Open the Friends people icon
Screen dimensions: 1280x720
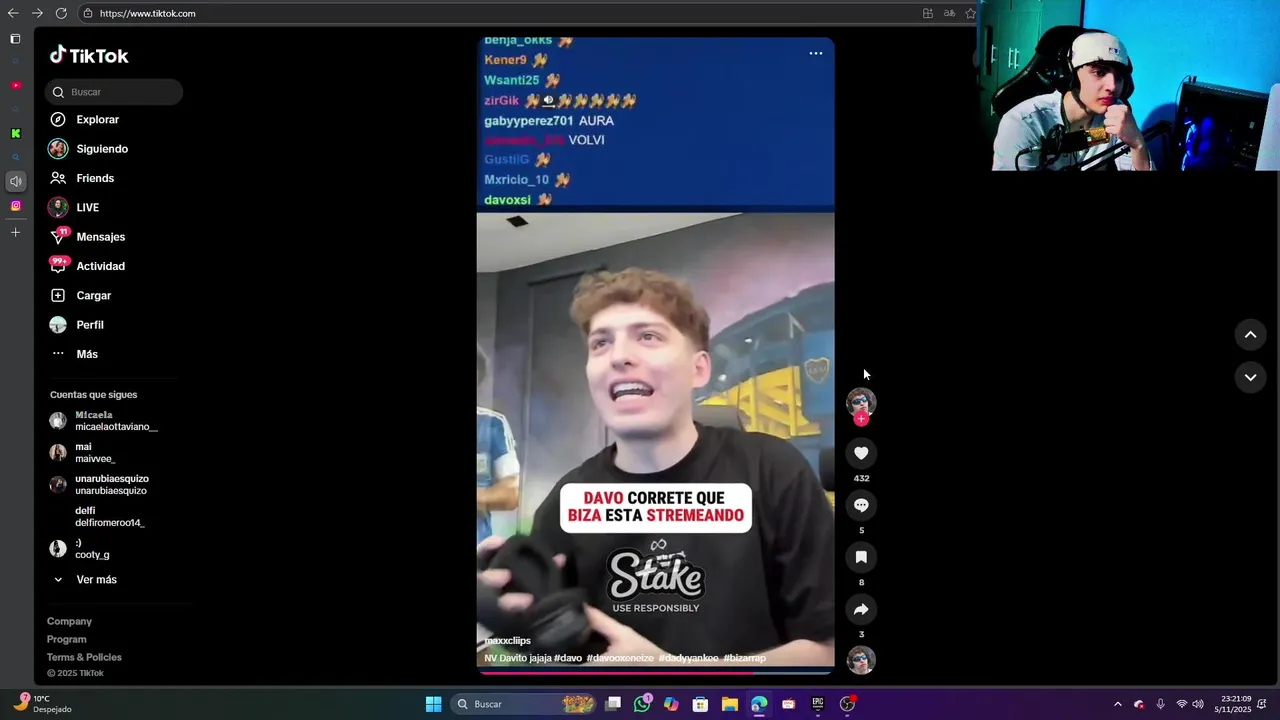[x=58, y=178]
